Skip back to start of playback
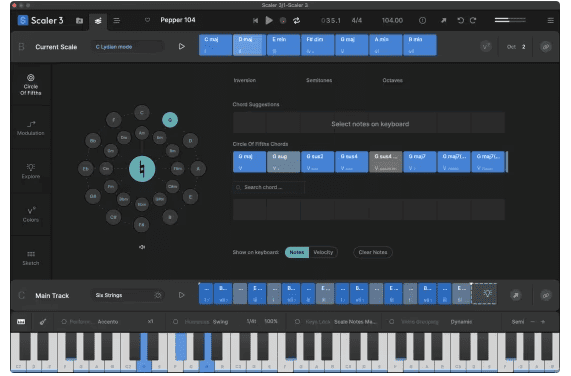Image resolution: width=571 pixels, height=376 pixels. 255,21
